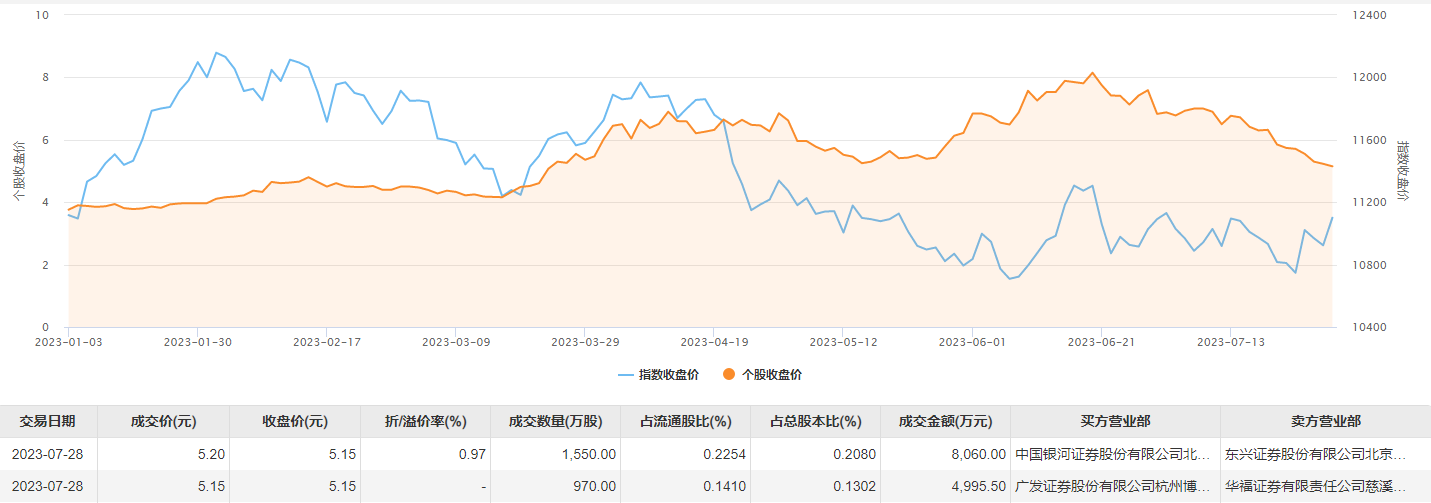The width and height of the screenshot is (1431, 503).
Task: Click the 成交价(元) column header
Action: [164, 421]
